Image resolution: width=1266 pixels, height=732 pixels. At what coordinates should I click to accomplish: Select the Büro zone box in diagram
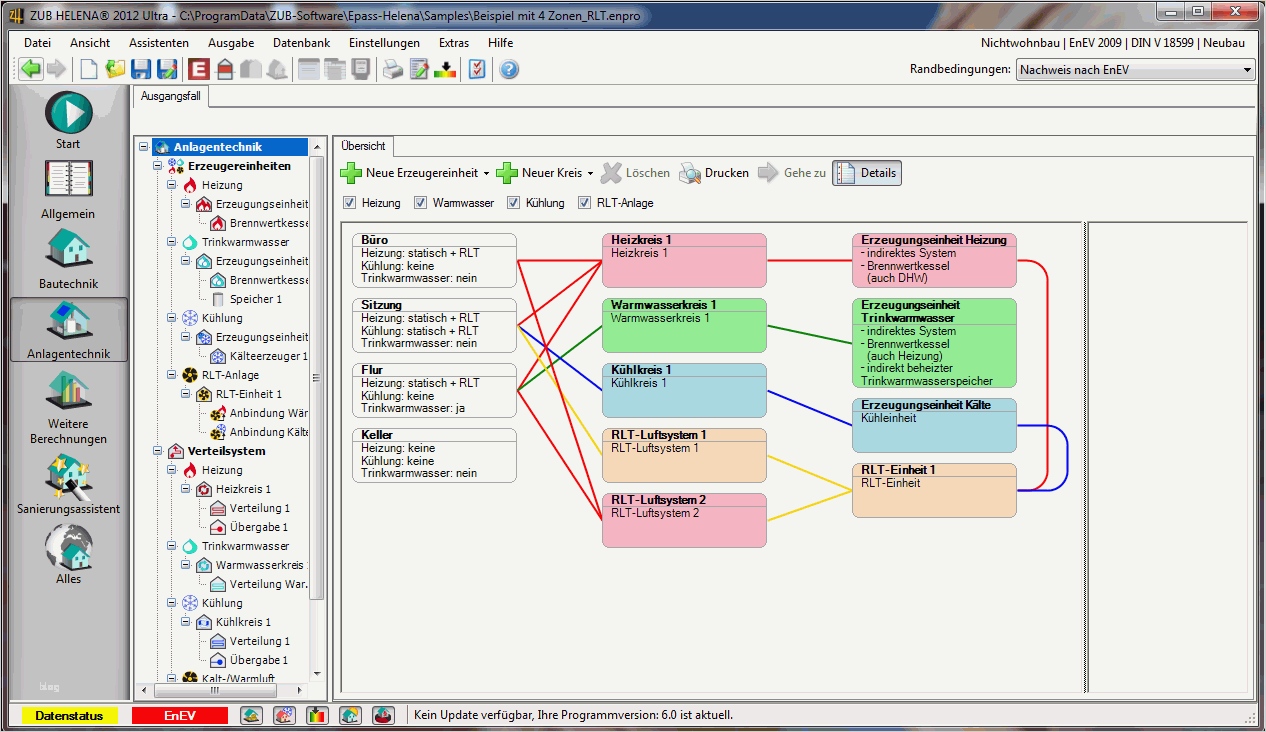click(435, 260)
